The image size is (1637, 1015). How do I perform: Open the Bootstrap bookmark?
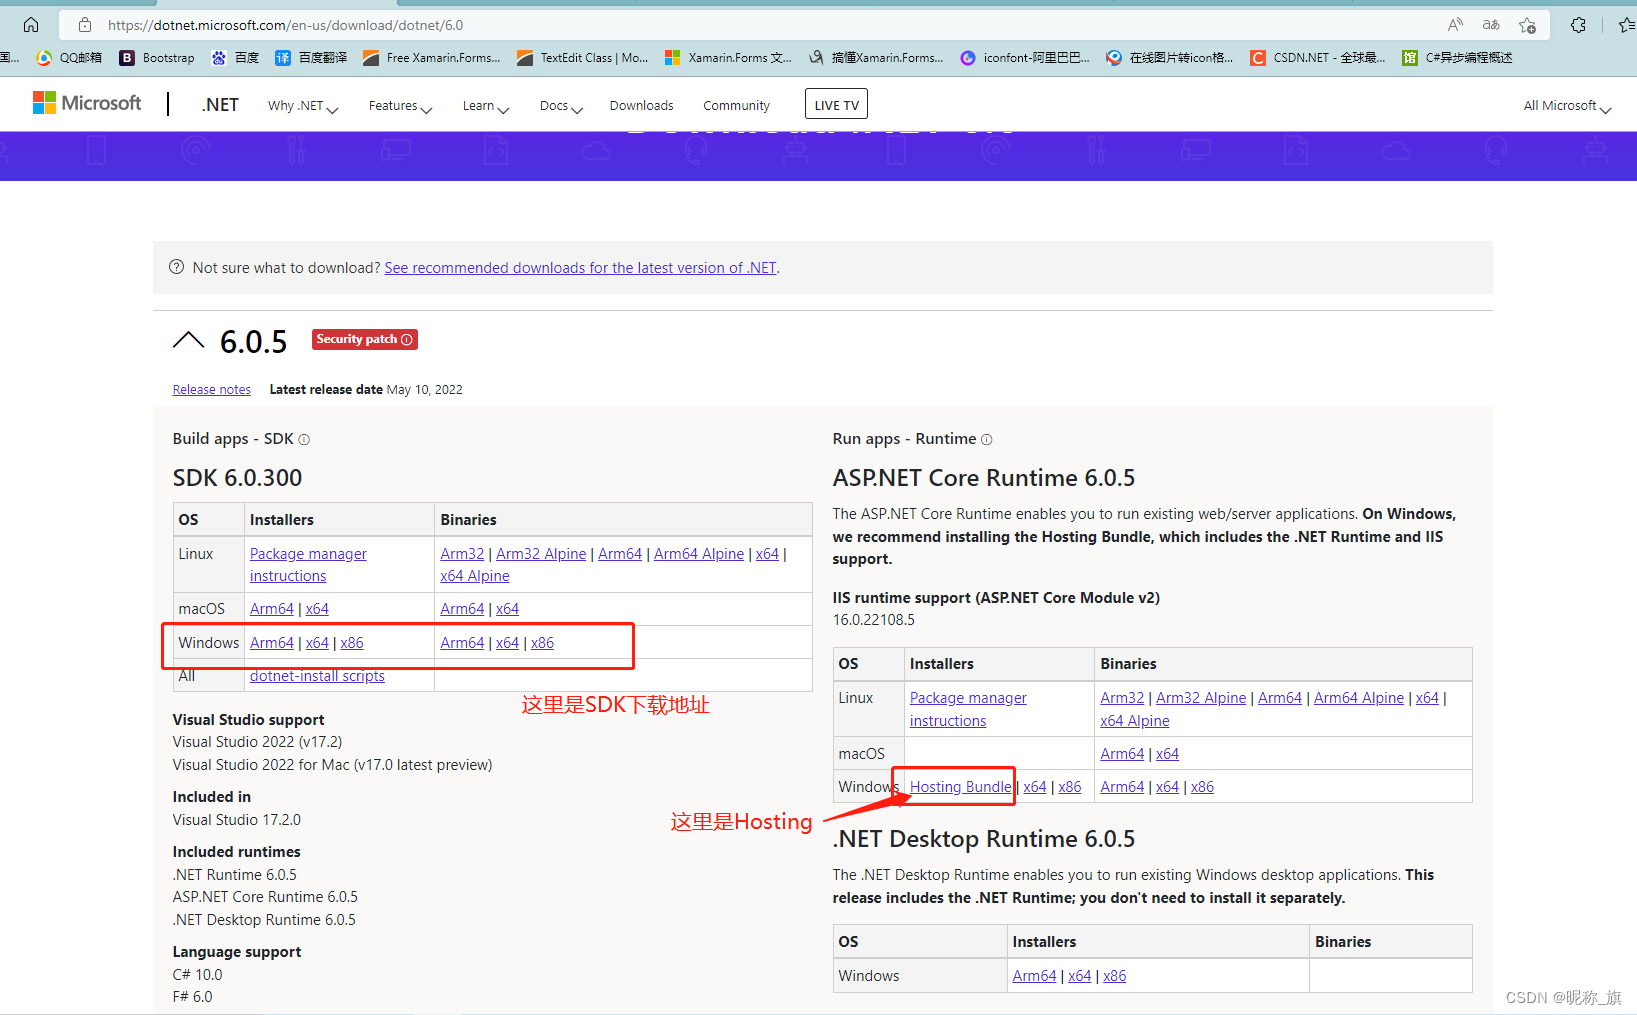[x=157, y=58]
